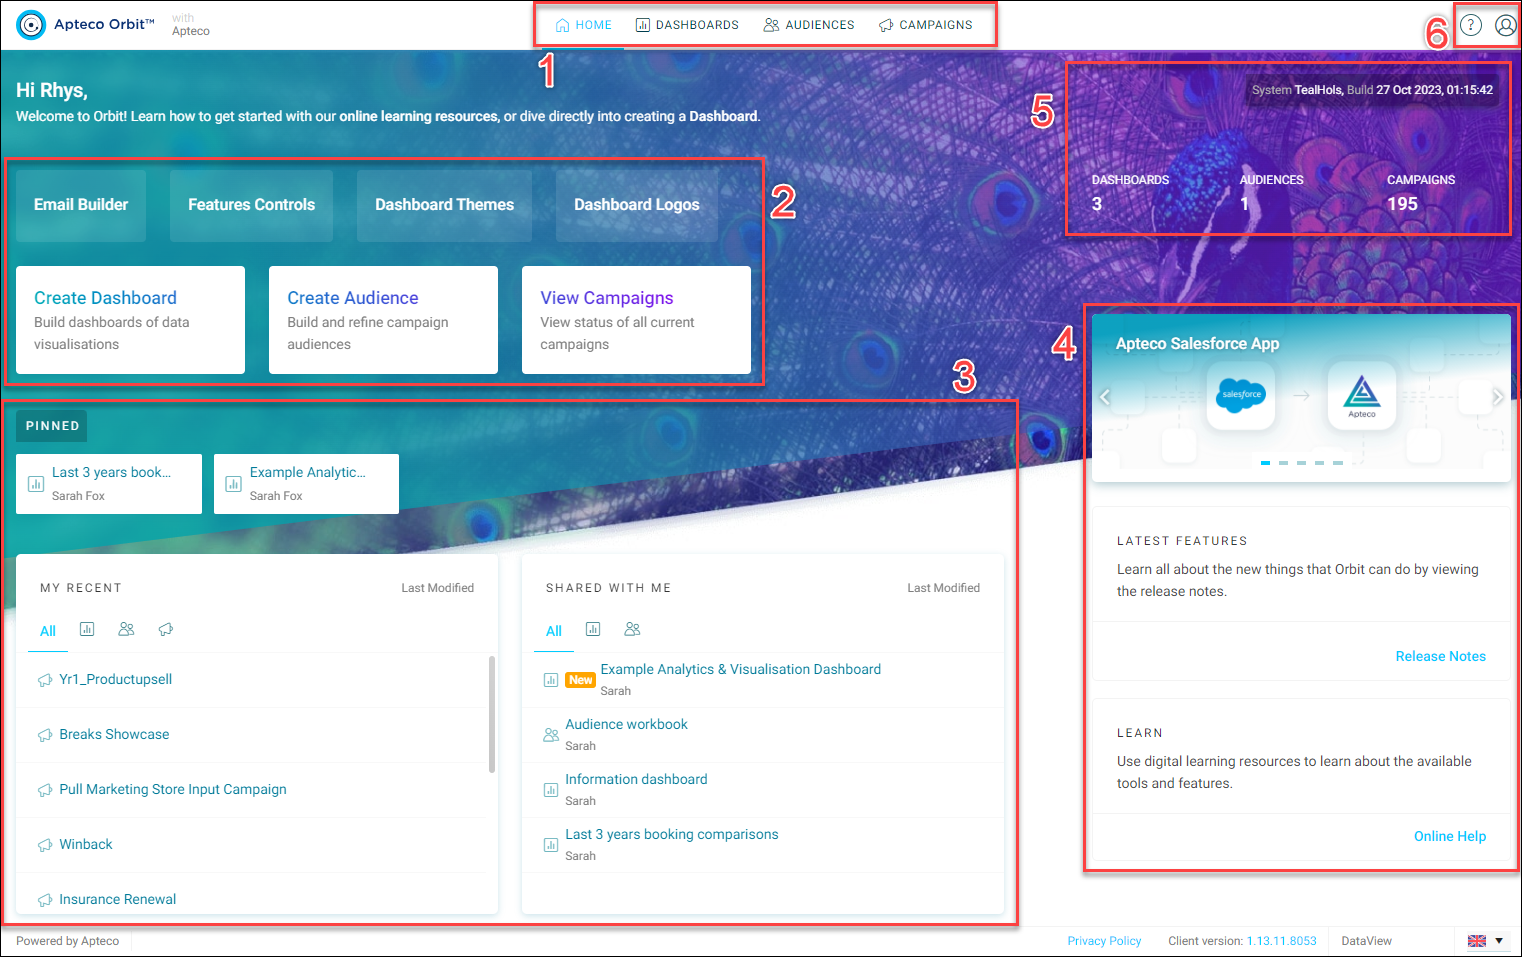Click the client version number 1.13.11.8053

point(1282,941)
